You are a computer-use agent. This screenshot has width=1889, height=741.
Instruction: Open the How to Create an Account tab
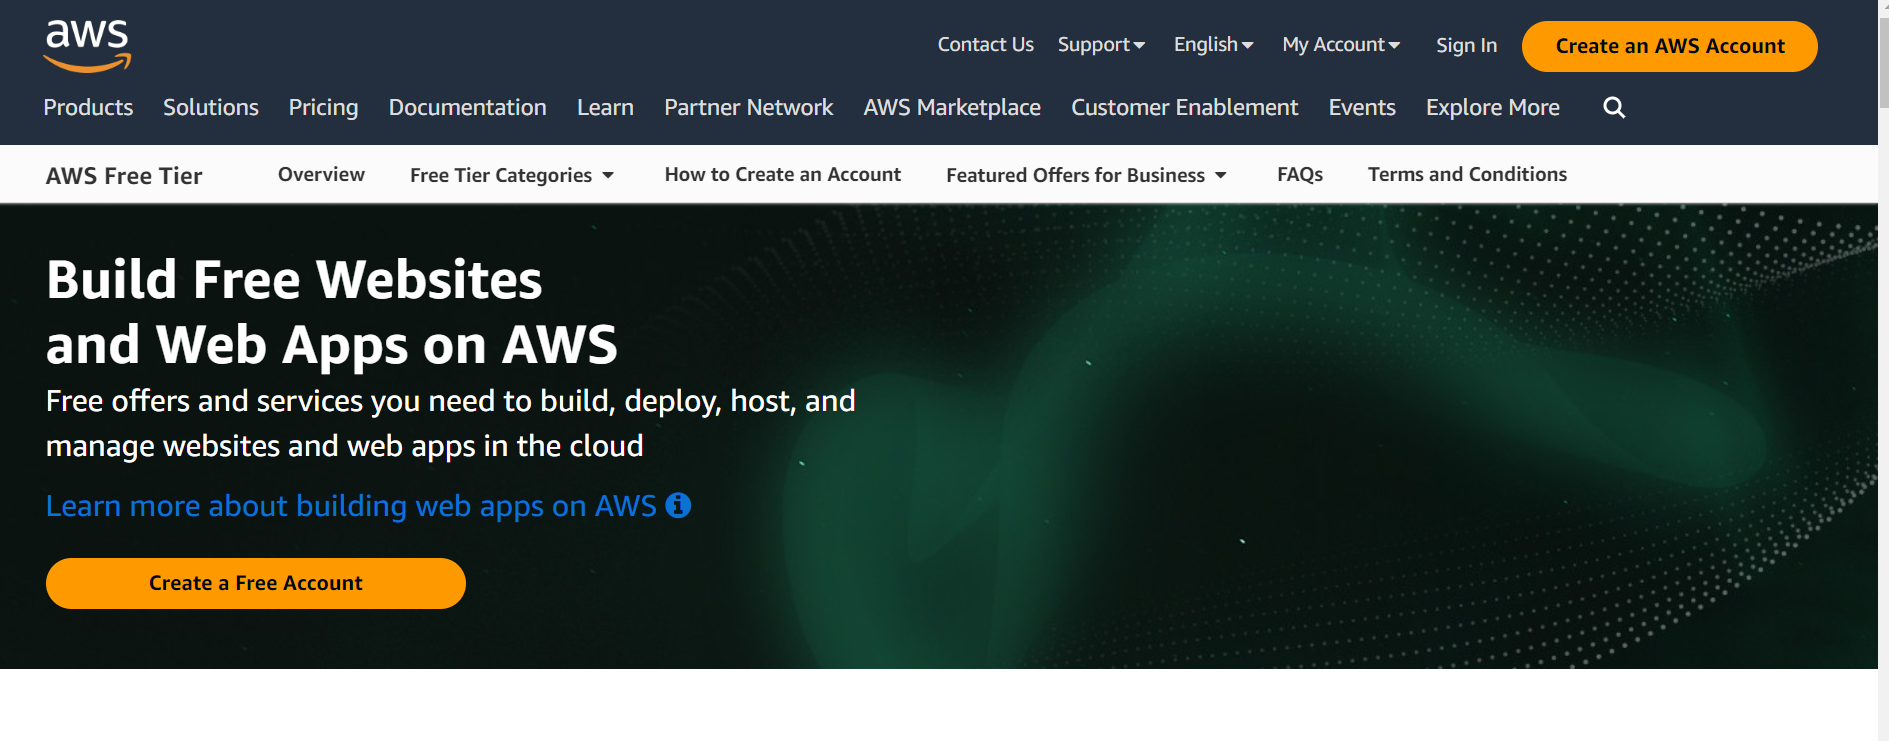point(782,174)
